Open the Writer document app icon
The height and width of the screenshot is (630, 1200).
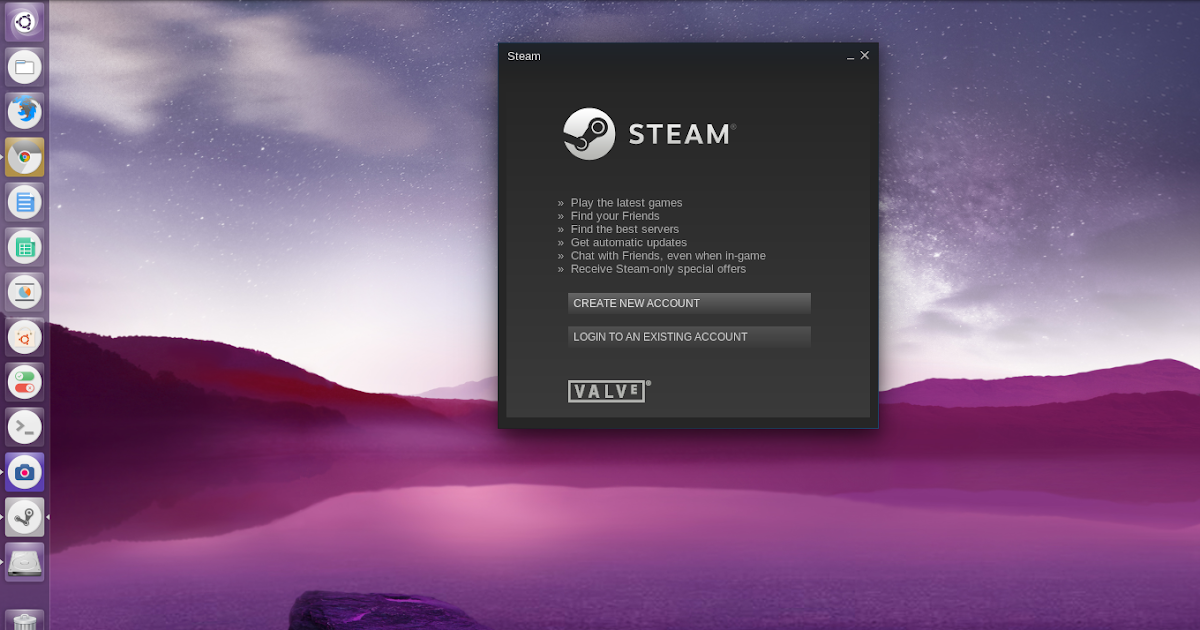click(x=24, y=202)
